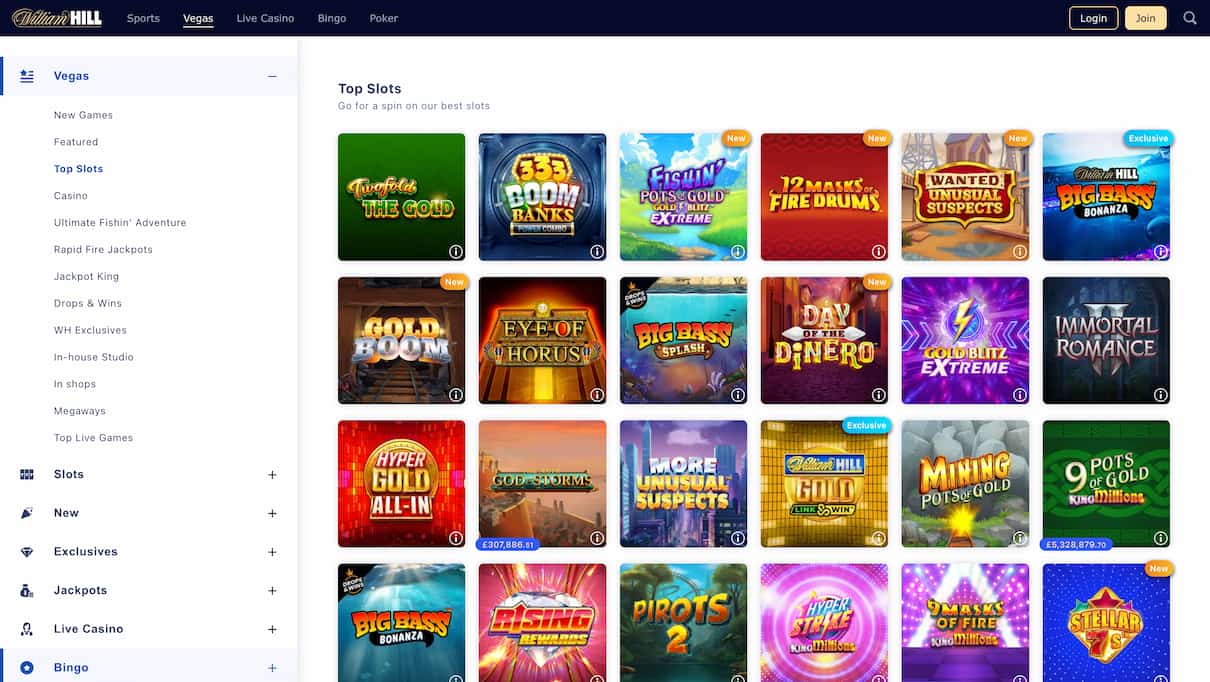Click the Vegas sidebar section icon
This screenshot has width=1210, height=682.
[27, 76]
